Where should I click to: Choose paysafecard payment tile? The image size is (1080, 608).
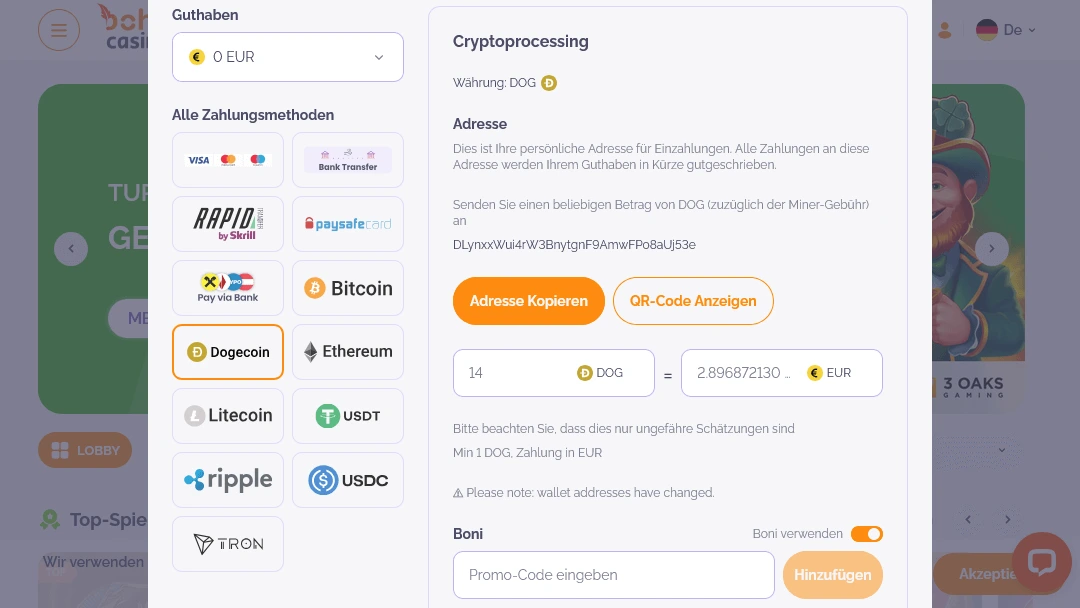(x=348, y=224)
